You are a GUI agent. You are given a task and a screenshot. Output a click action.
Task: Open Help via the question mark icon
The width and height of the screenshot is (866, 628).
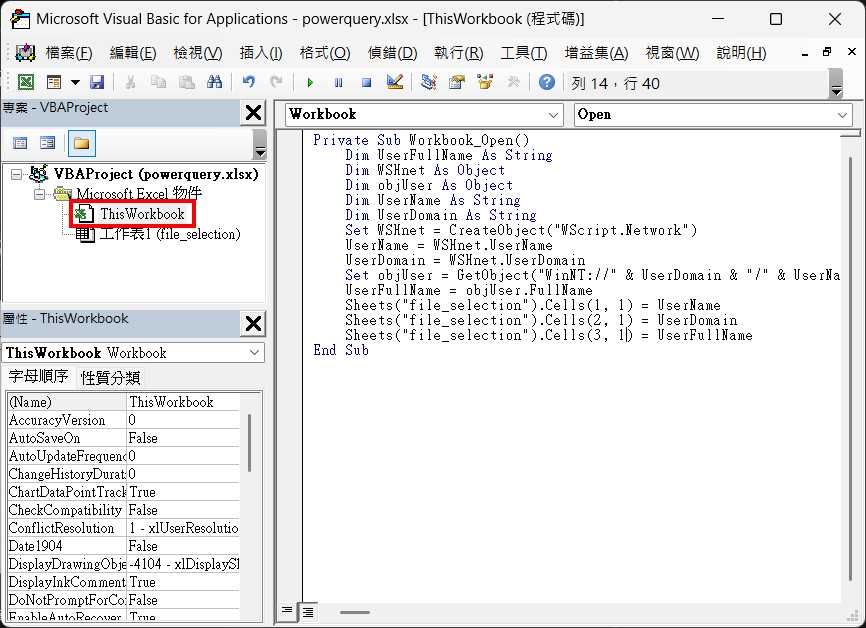(x=546, y=83)
